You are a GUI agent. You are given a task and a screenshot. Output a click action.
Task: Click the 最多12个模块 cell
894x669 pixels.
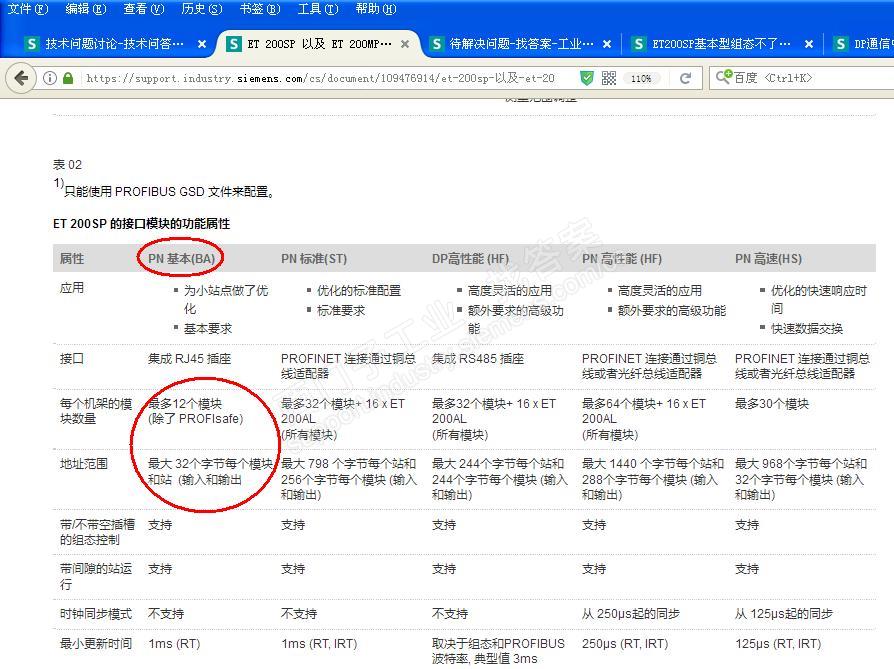185,404
